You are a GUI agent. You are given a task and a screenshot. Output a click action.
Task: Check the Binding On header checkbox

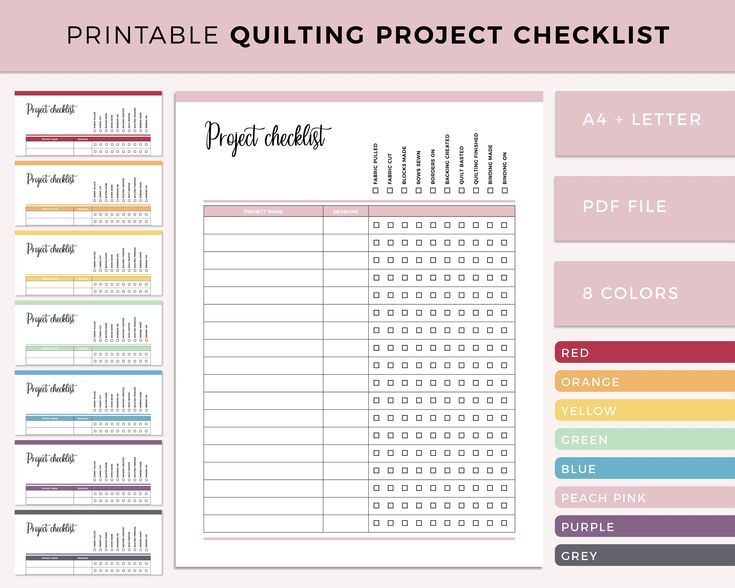click(x=505, y=190)
